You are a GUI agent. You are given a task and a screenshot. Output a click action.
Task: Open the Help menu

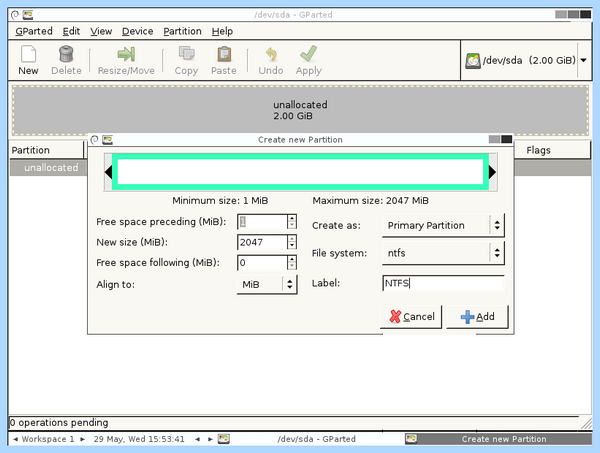(x=222, y=31)
